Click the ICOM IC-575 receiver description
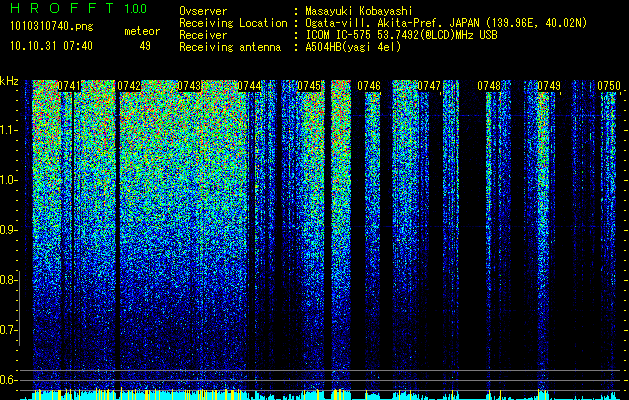The height and width of the screenshot is (400, 629). click(x=401, y=35)
